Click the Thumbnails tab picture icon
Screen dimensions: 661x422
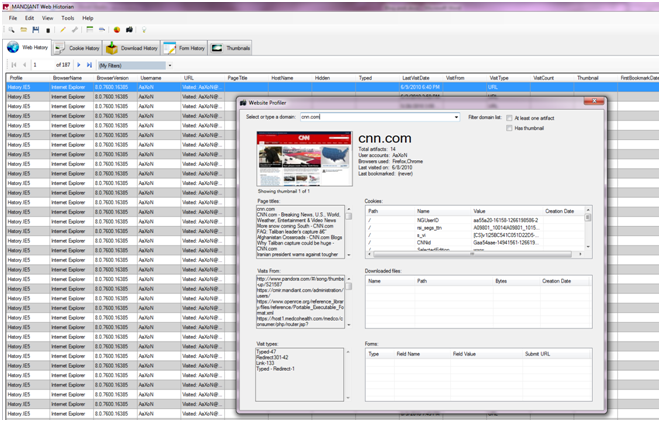click(217, 48)
